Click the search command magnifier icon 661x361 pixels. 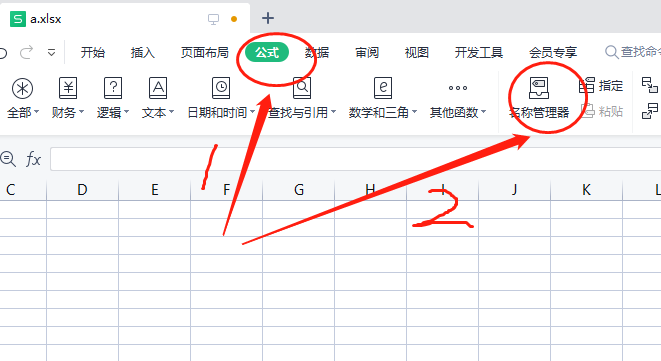[611, 52]
